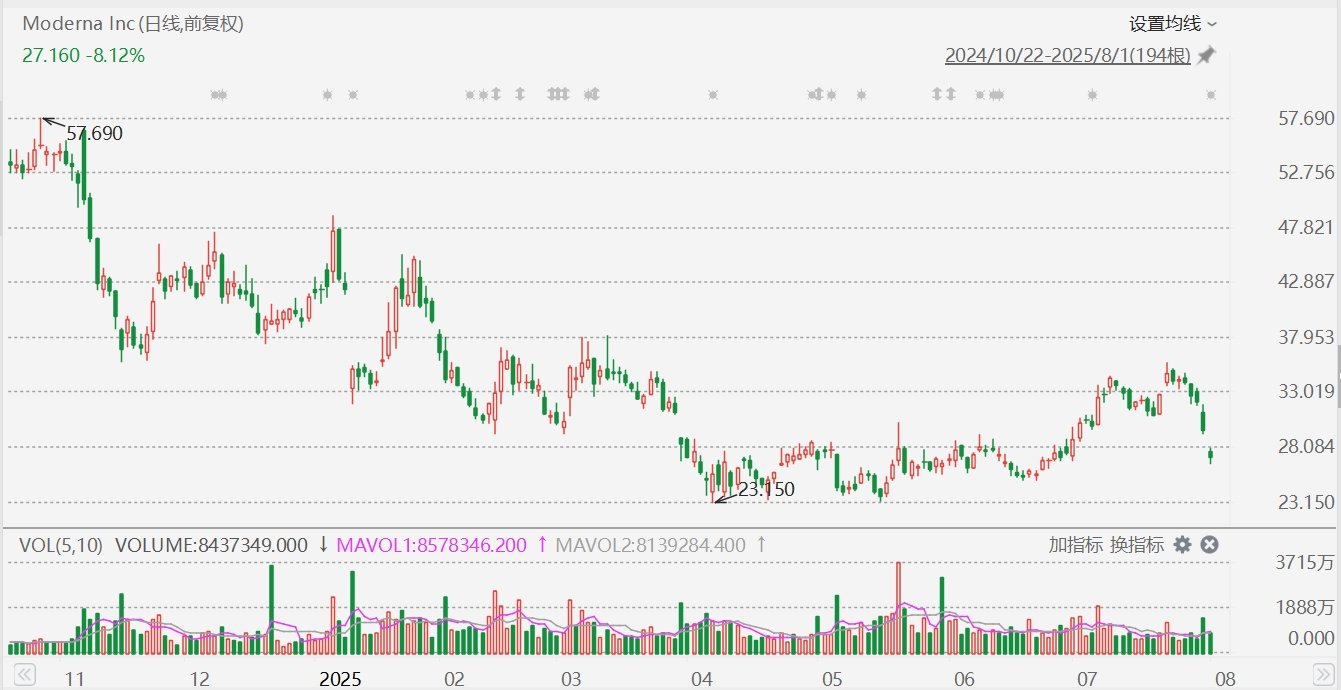Screen dimensions: 1341x690
Task: Click the date range 2024/10/22-2025/8/1(194根) link
Action: pyautogui.click(x=1067, y=56)
